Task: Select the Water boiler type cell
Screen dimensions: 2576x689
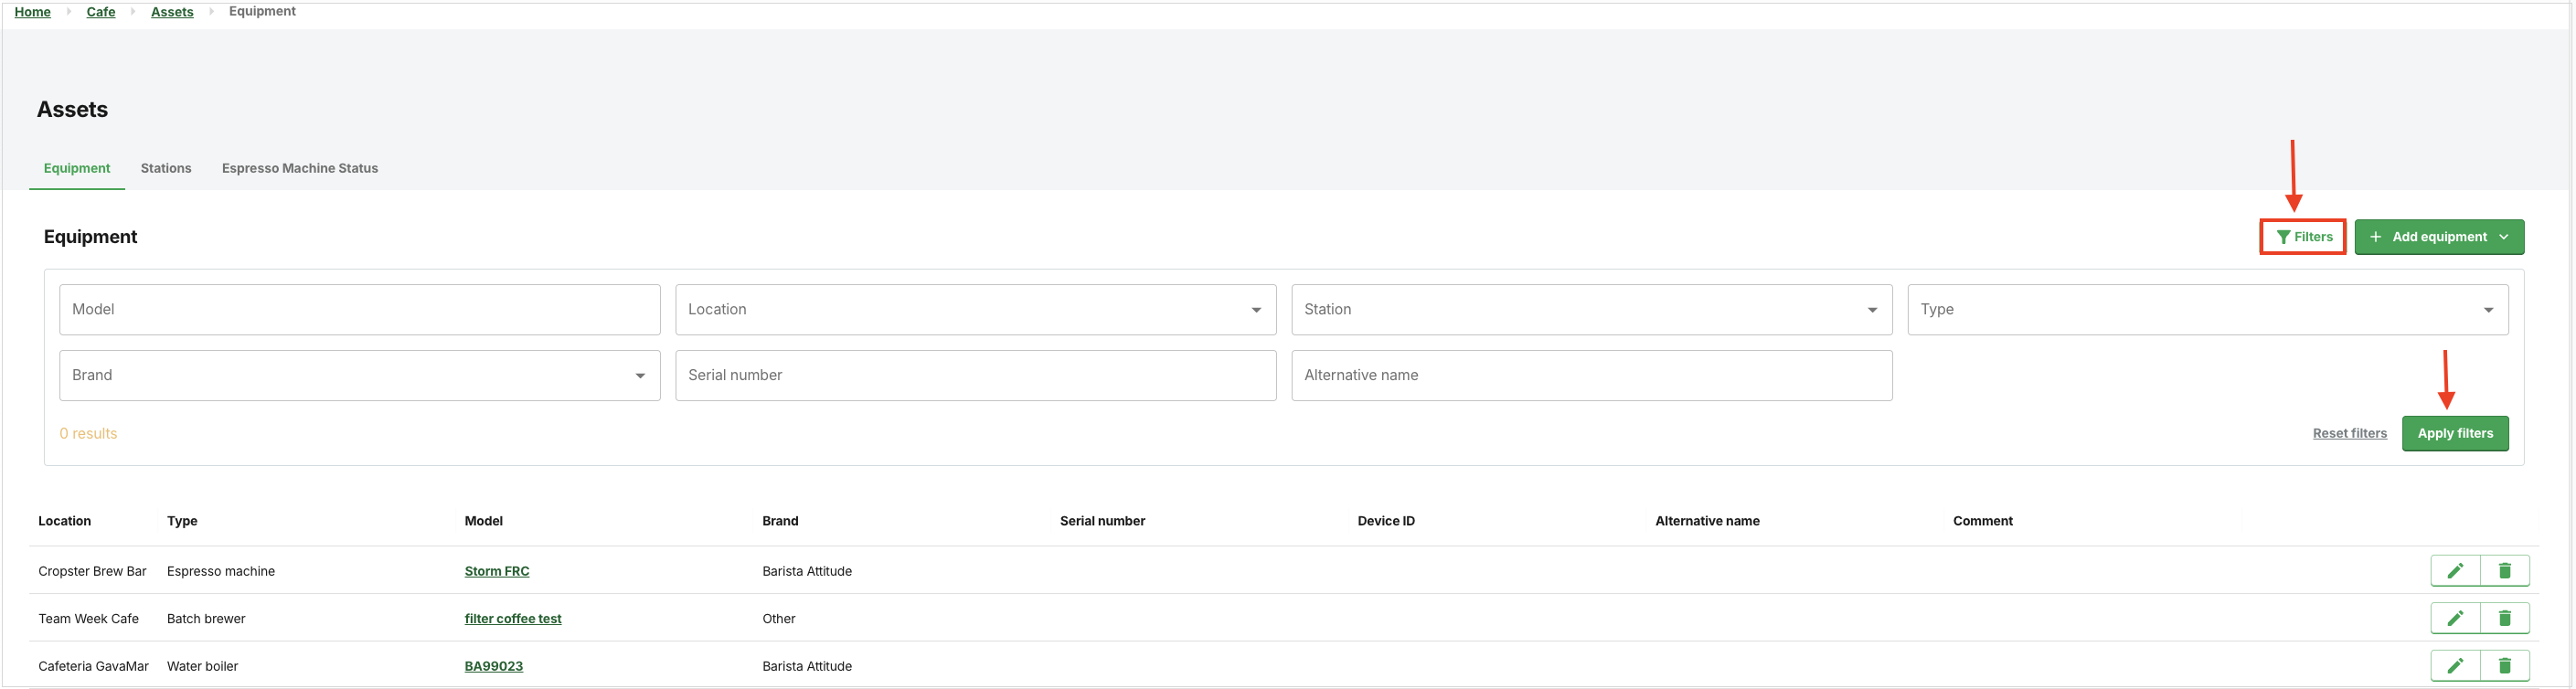Action: pos(202,665)
